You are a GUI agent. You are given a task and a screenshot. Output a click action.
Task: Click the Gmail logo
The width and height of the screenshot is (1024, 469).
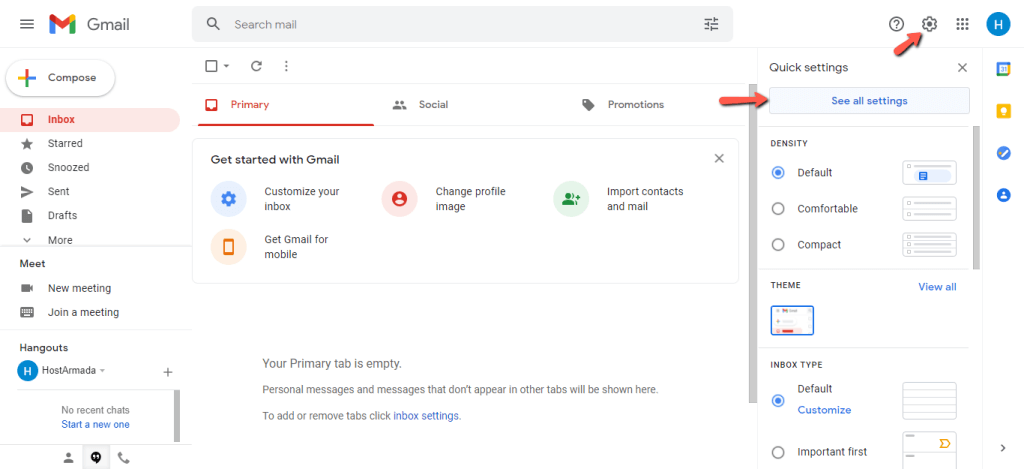click(x=89, y=24)
